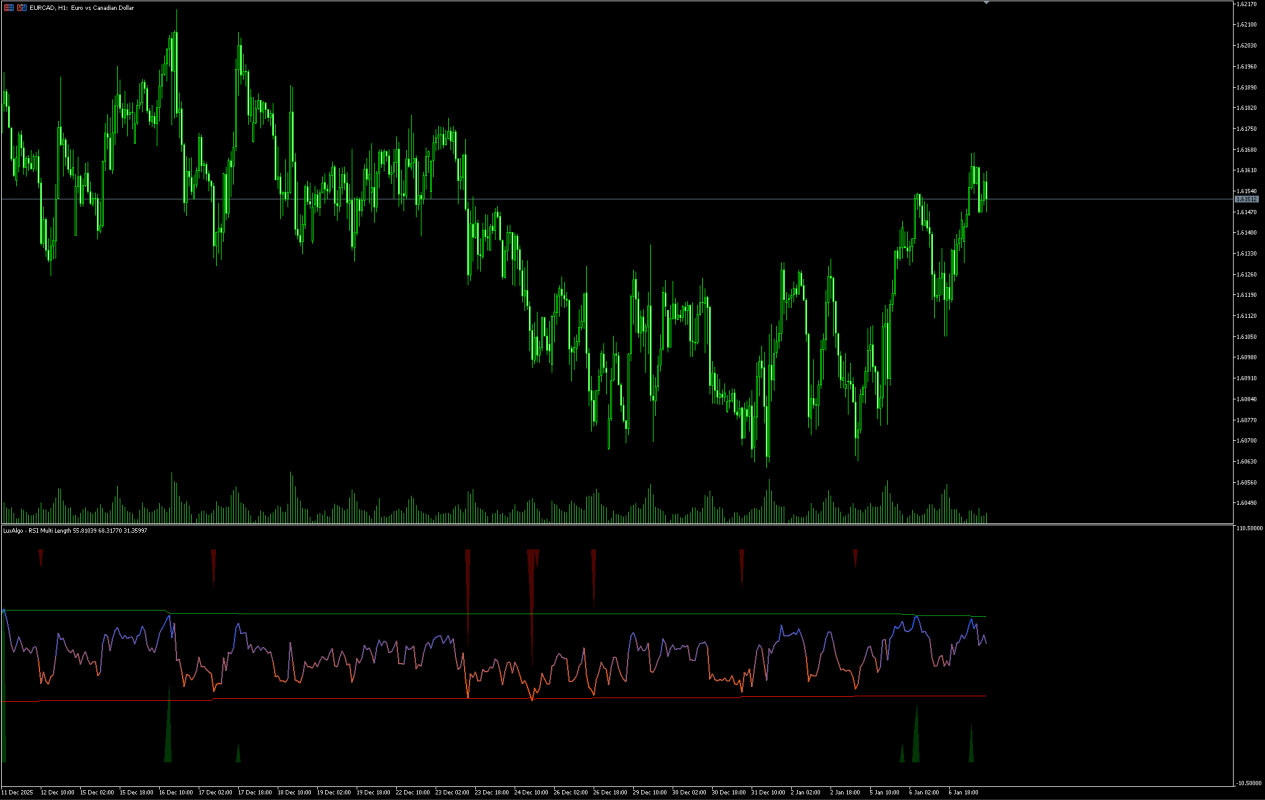The width and height of the screenshot is (1265, 800).
Task: Select the horizontal current-price line on the chart
Action: pyautogui.click(x=600, y=197)
